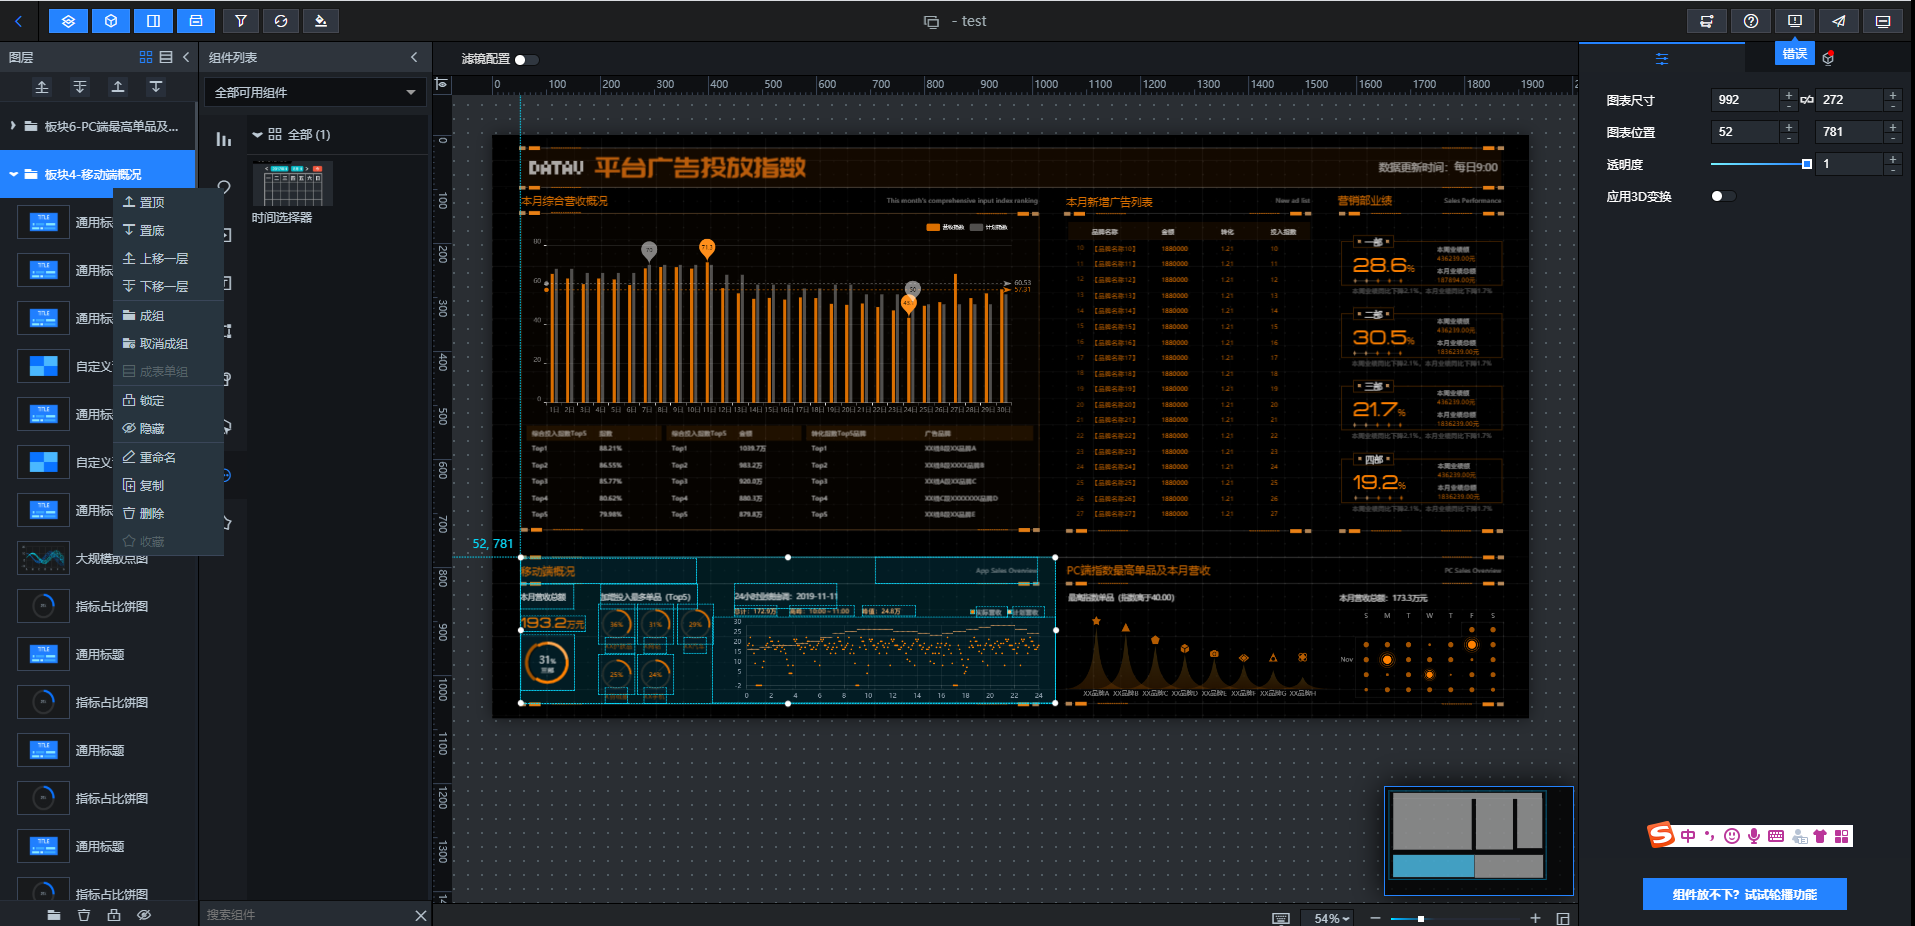Expand 板块6-PC端最高单品 group

12,126
